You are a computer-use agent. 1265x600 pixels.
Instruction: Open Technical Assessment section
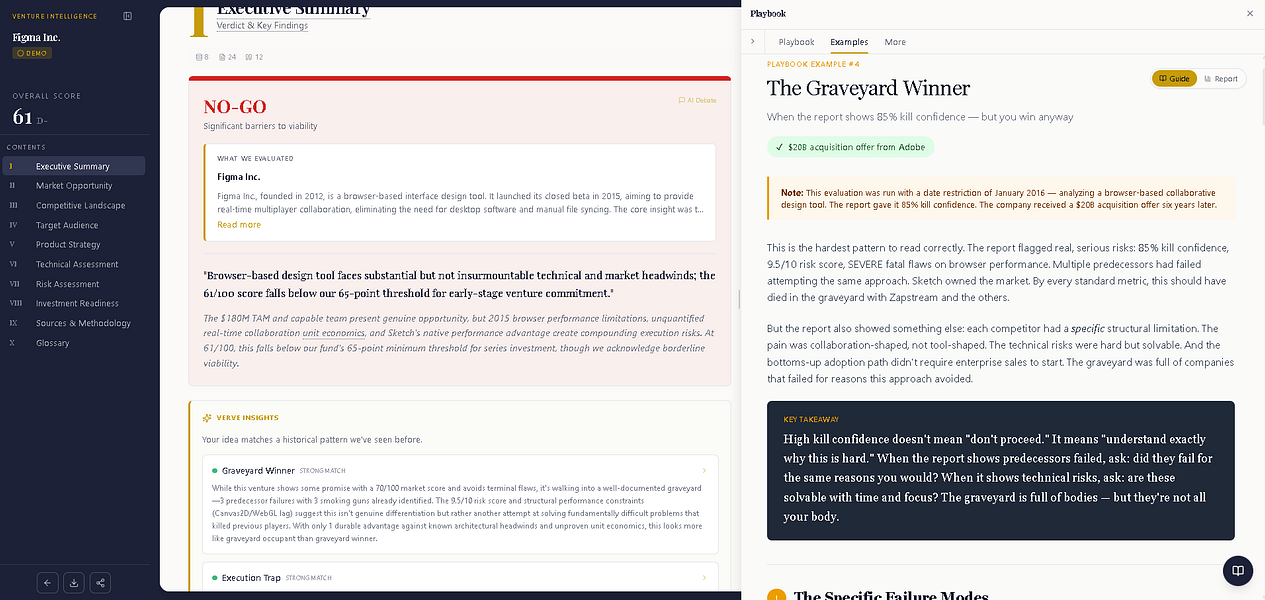(75, 264)
